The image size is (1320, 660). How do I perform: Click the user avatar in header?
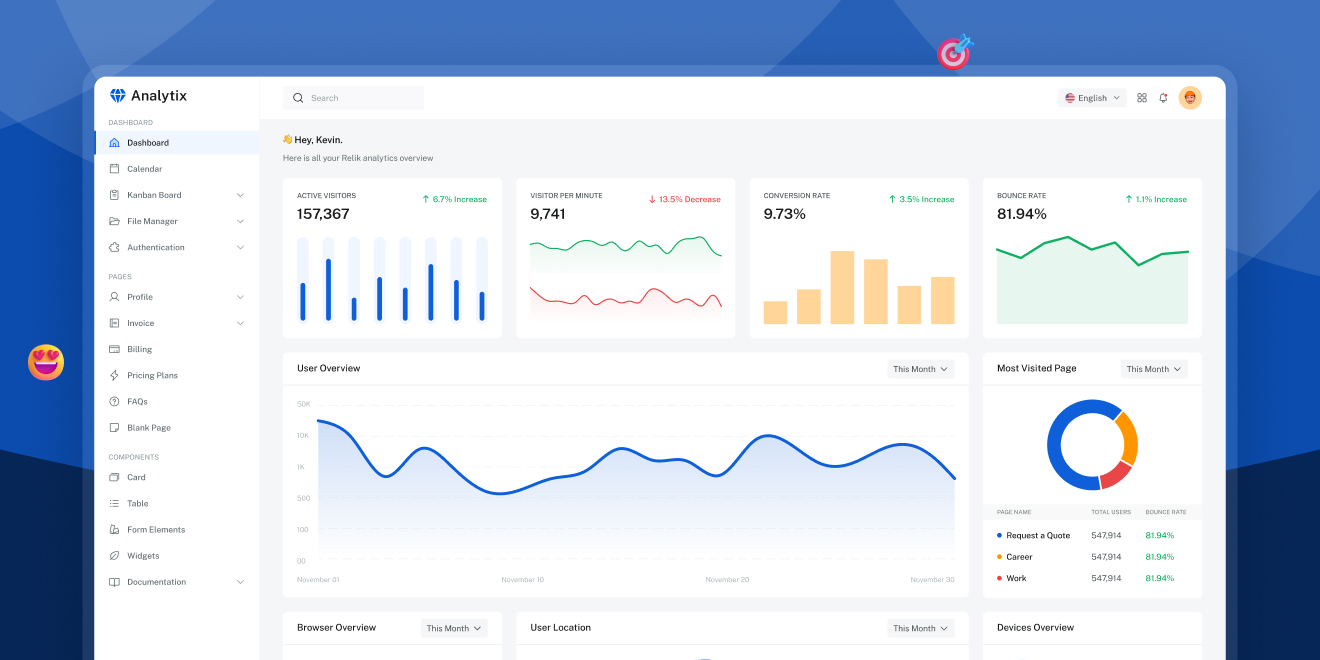click(1190, 98)
